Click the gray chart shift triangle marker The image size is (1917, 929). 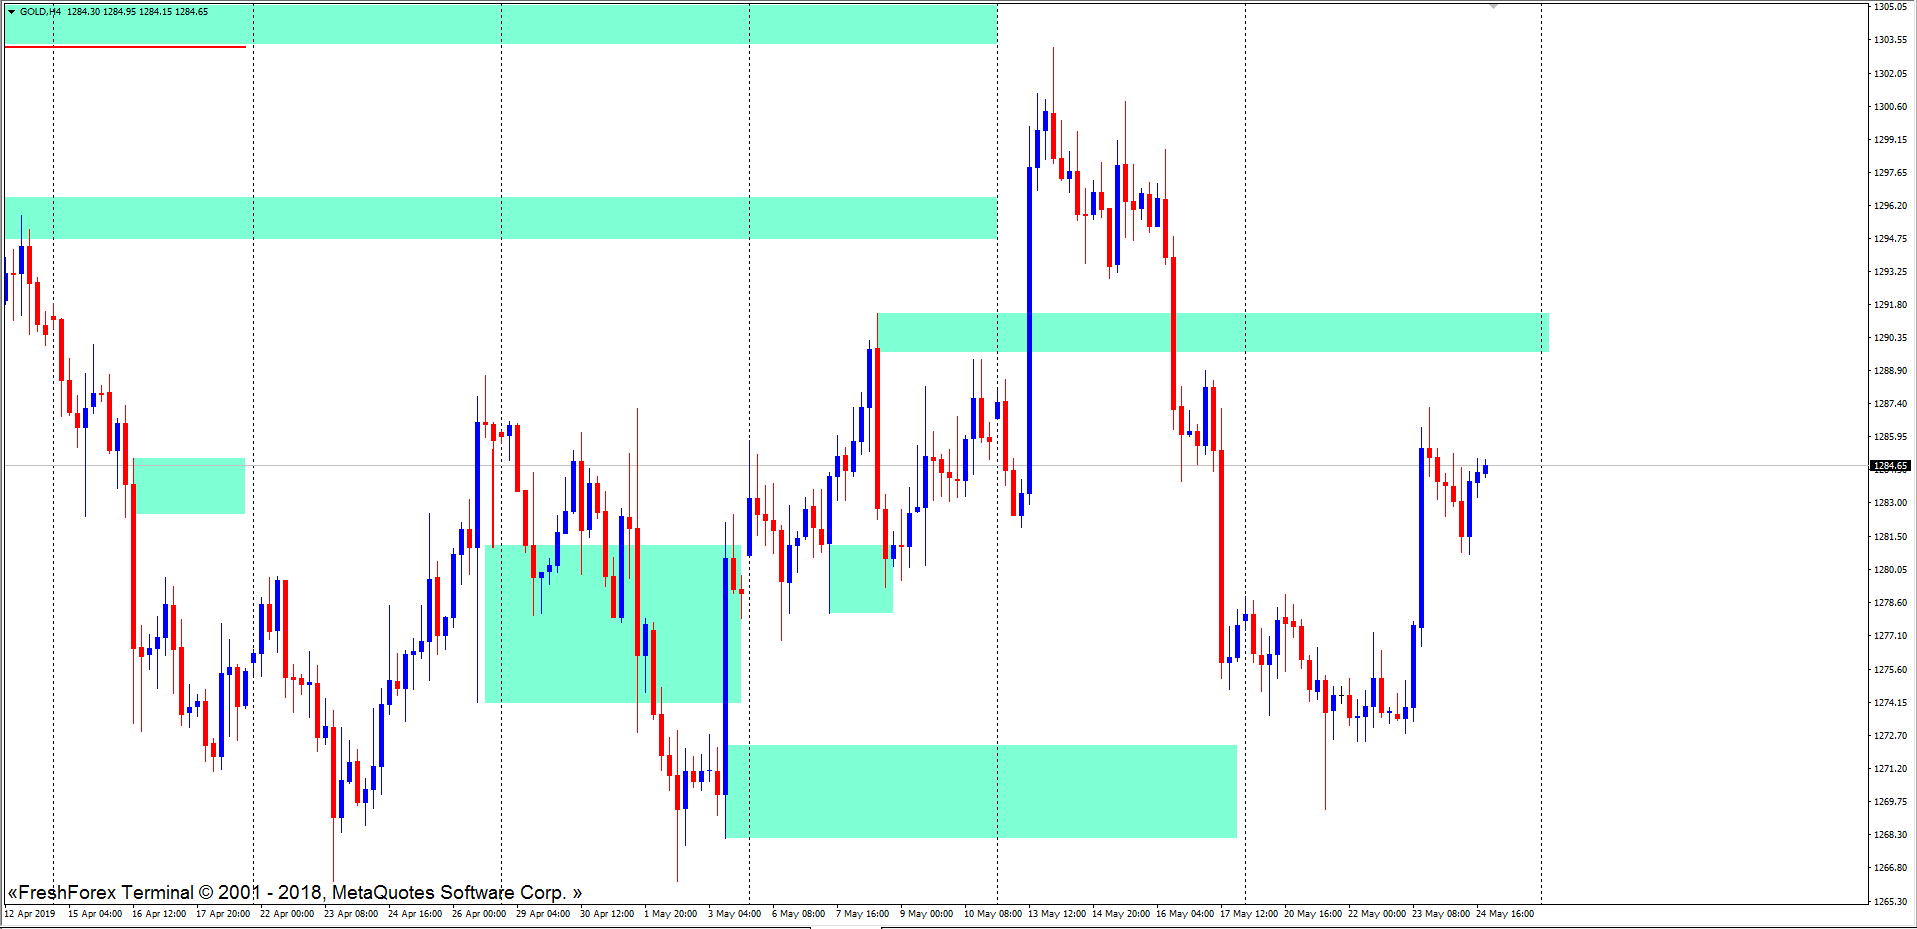[1493, 6]
